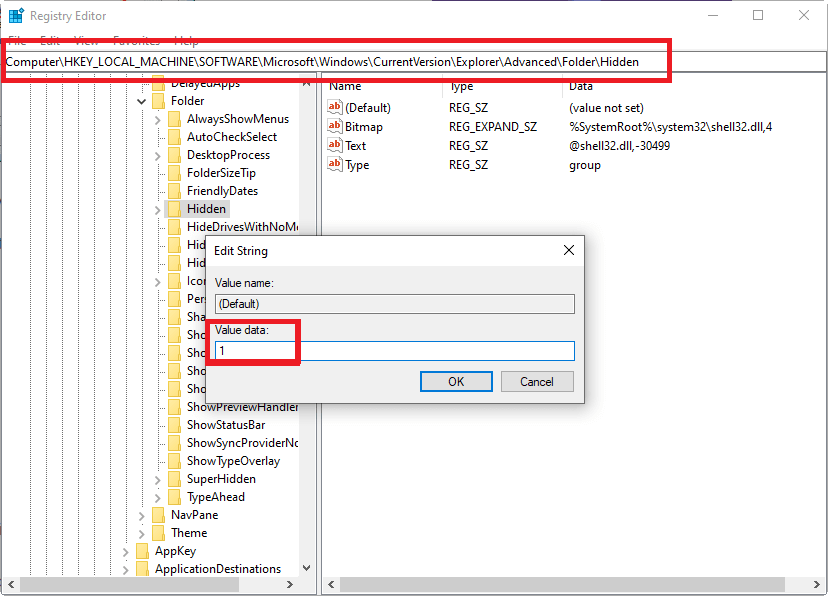This screenshot has width=828, height=596.
Task: Click the ShowTypeOverlay folder icon
Action: (x=174, y=461)
